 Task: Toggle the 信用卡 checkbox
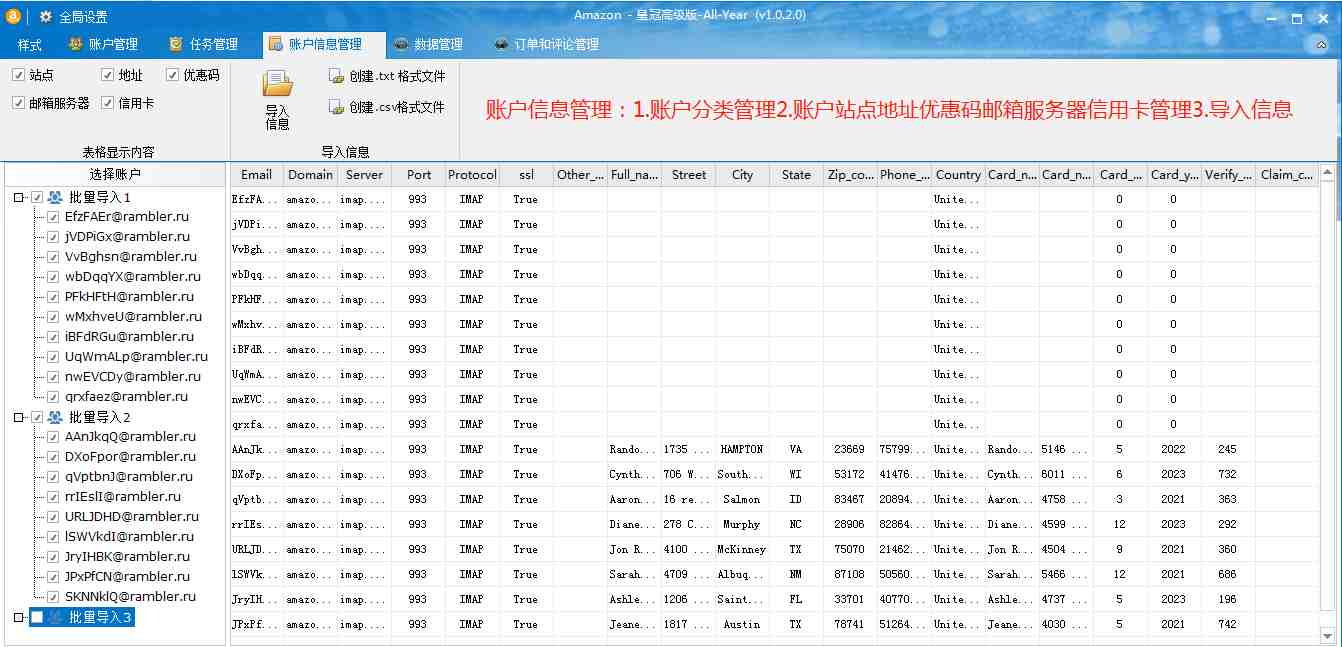click(x=107, y=103)
